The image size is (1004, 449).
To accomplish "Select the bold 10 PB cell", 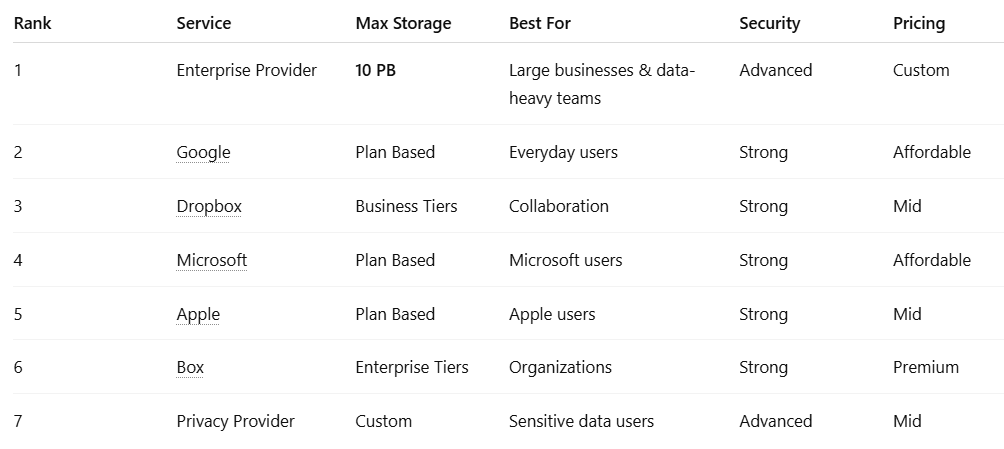I will click(x=375, y=71).
